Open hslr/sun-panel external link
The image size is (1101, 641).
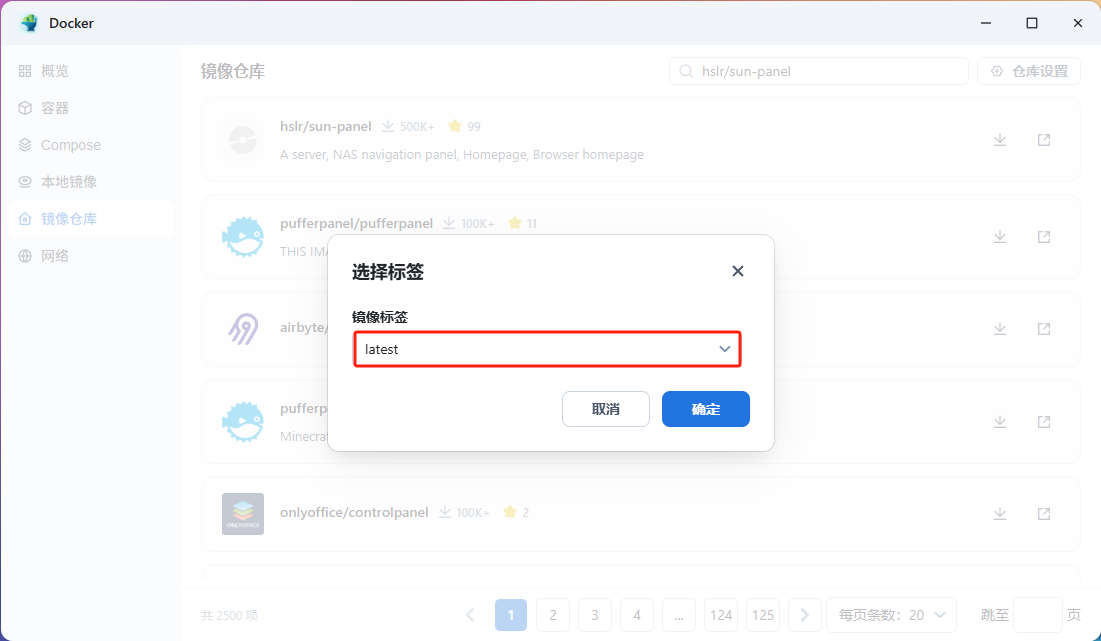tap(1044, 140)
